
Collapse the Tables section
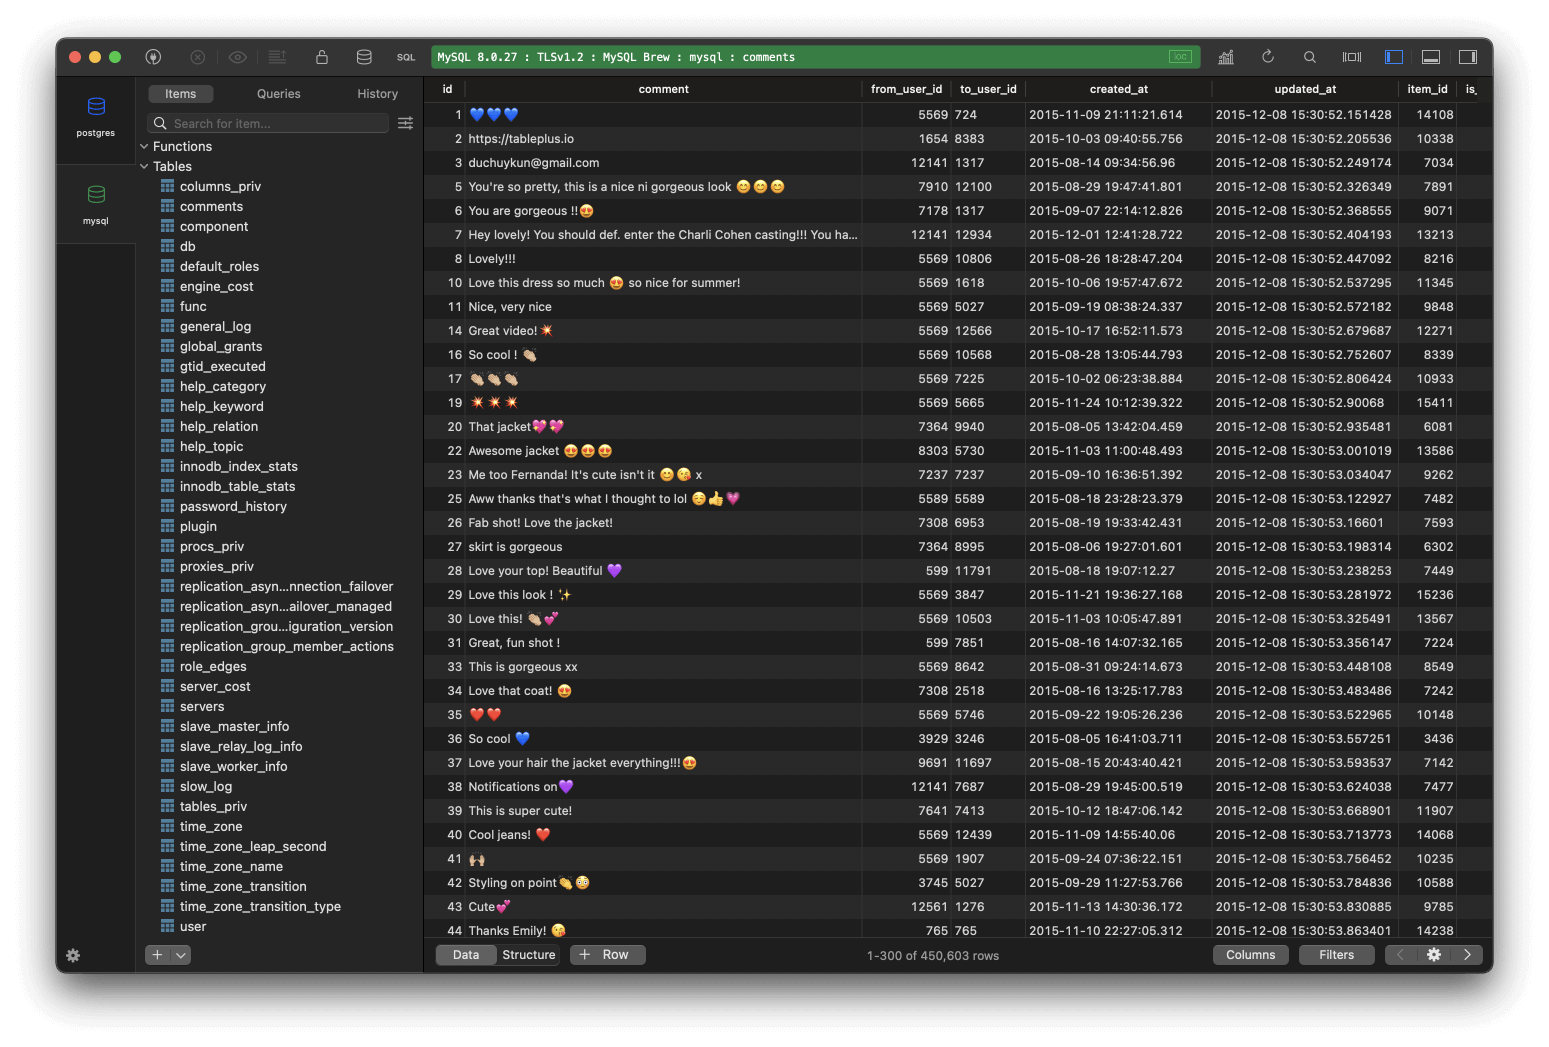[x=144, y=166]
